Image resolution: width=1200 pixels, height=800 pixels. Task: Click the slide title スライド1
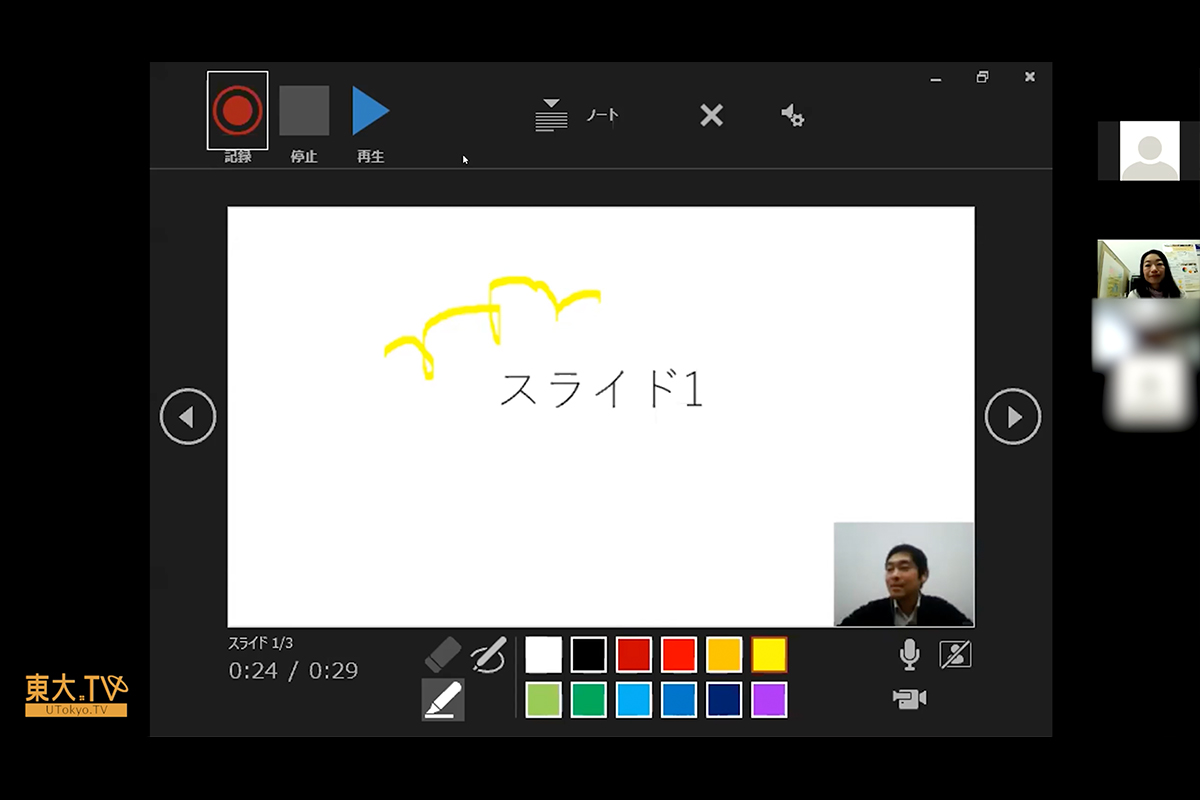(601, 389)
